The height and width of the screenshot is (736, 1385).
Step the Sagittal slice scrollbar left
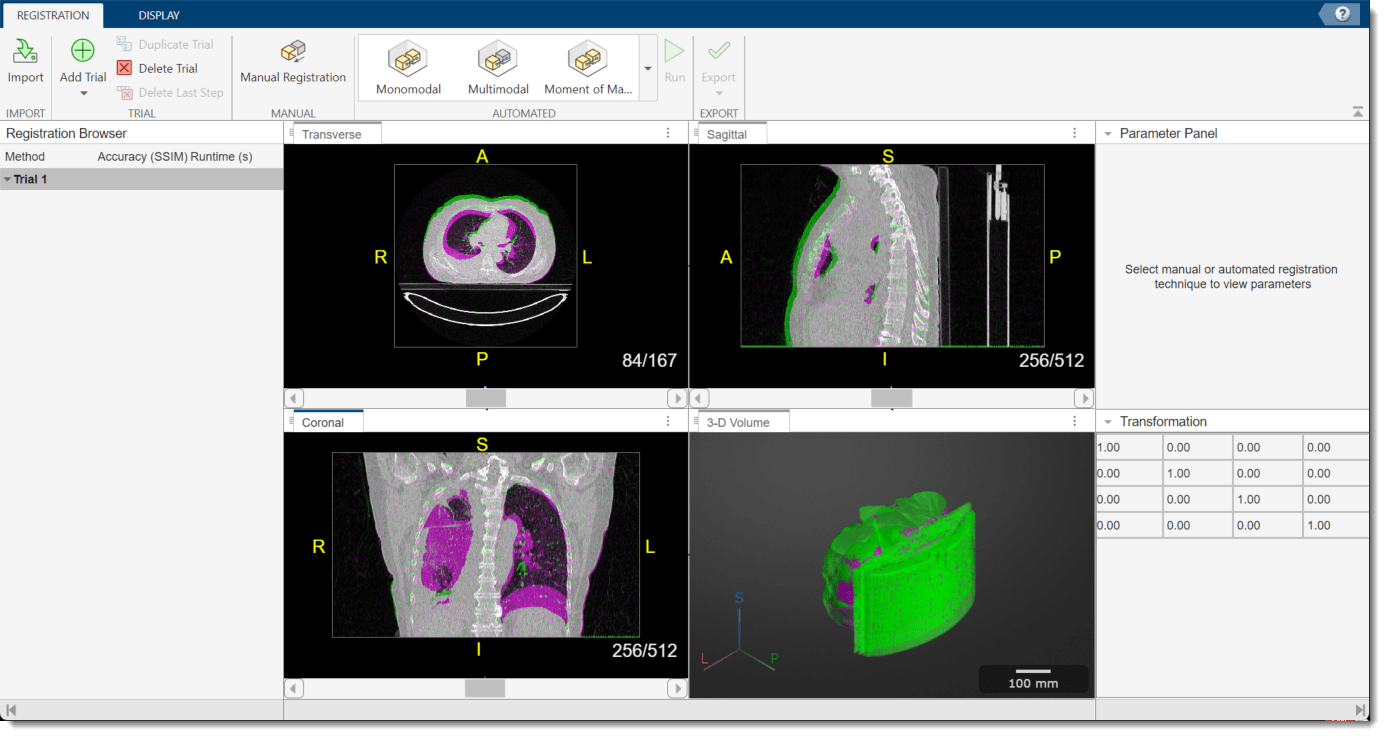pos(701,398)
